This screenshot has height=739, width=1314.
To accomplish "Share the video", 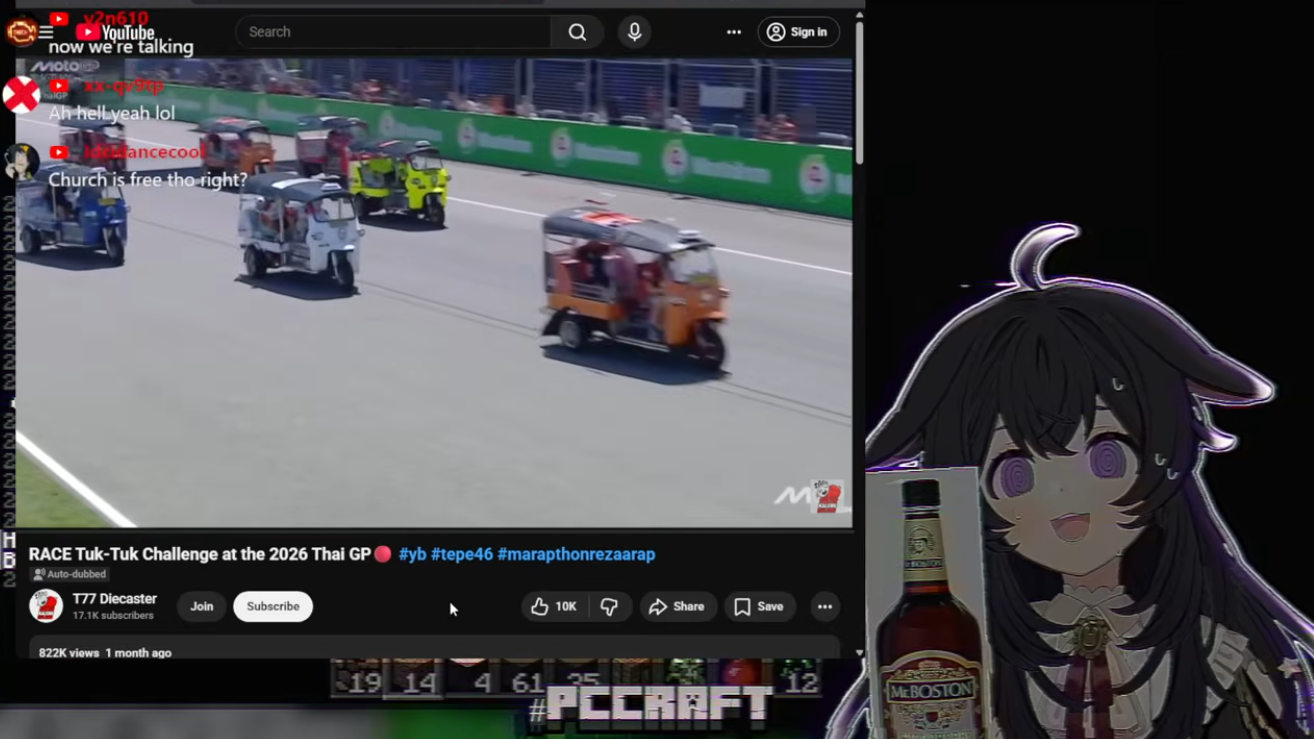I will click(677, 607).
